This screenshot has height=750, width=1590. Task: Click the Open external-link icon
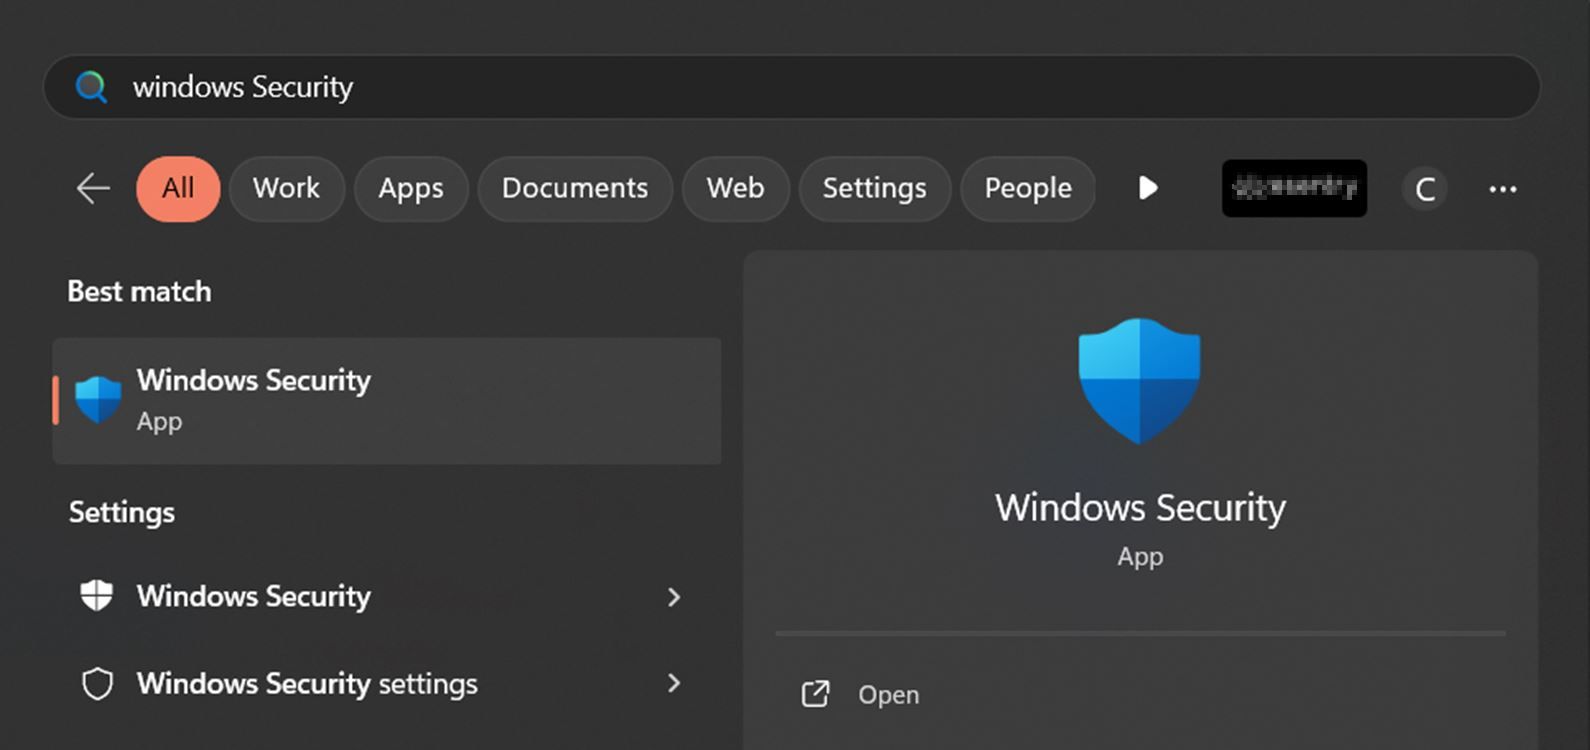[815, 694]
